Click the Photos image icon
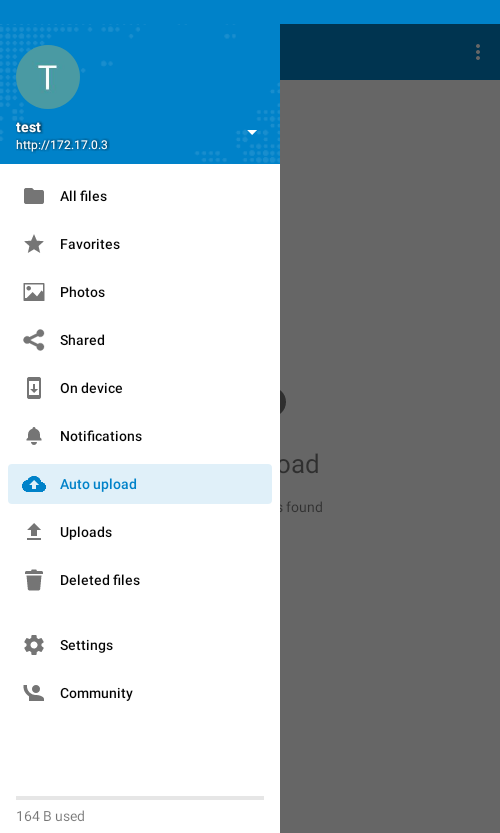 pyautogui.click(x=34, y=292)
